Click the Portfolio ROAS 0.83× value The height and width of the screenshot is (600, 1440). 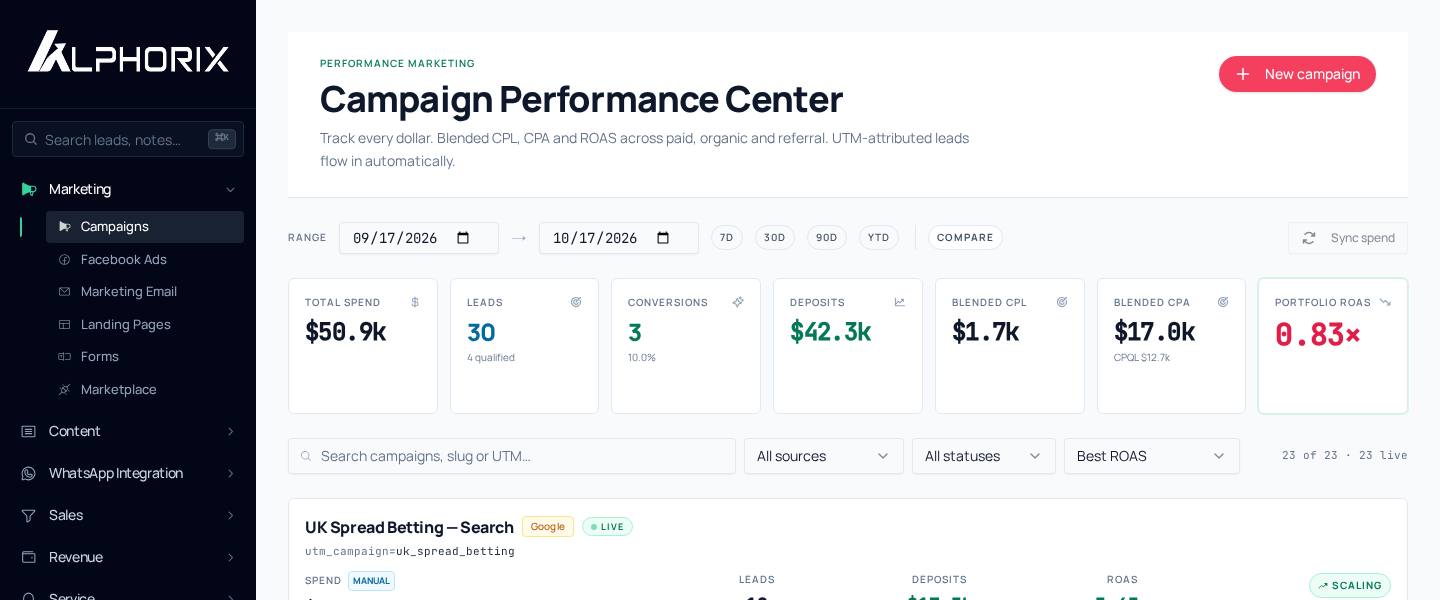click(1318, 335)
